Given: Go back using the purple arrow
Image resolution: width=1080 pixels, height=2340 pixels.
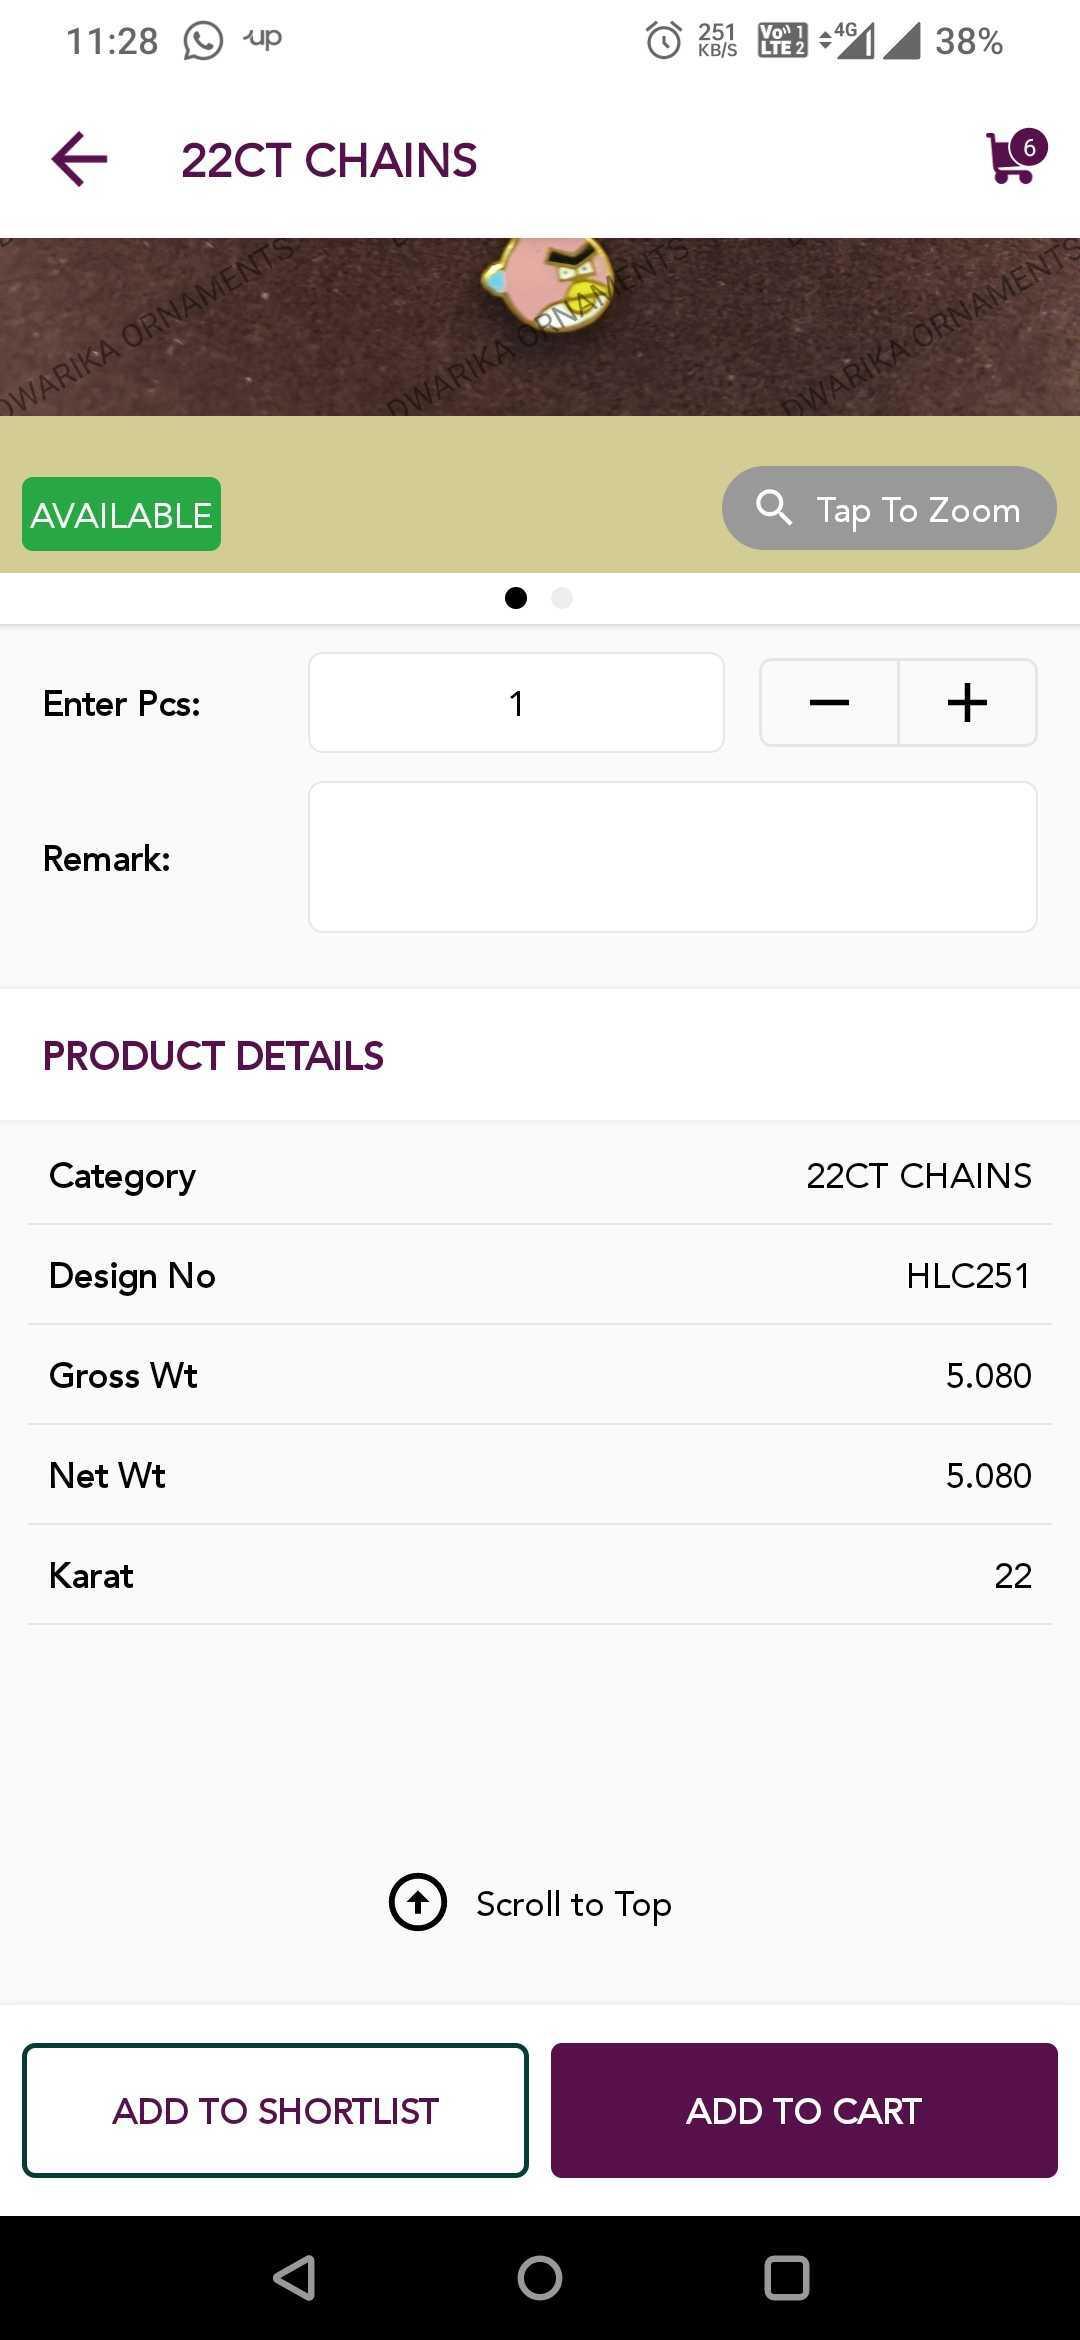Looking at the screenshot, I should point(79,160).
